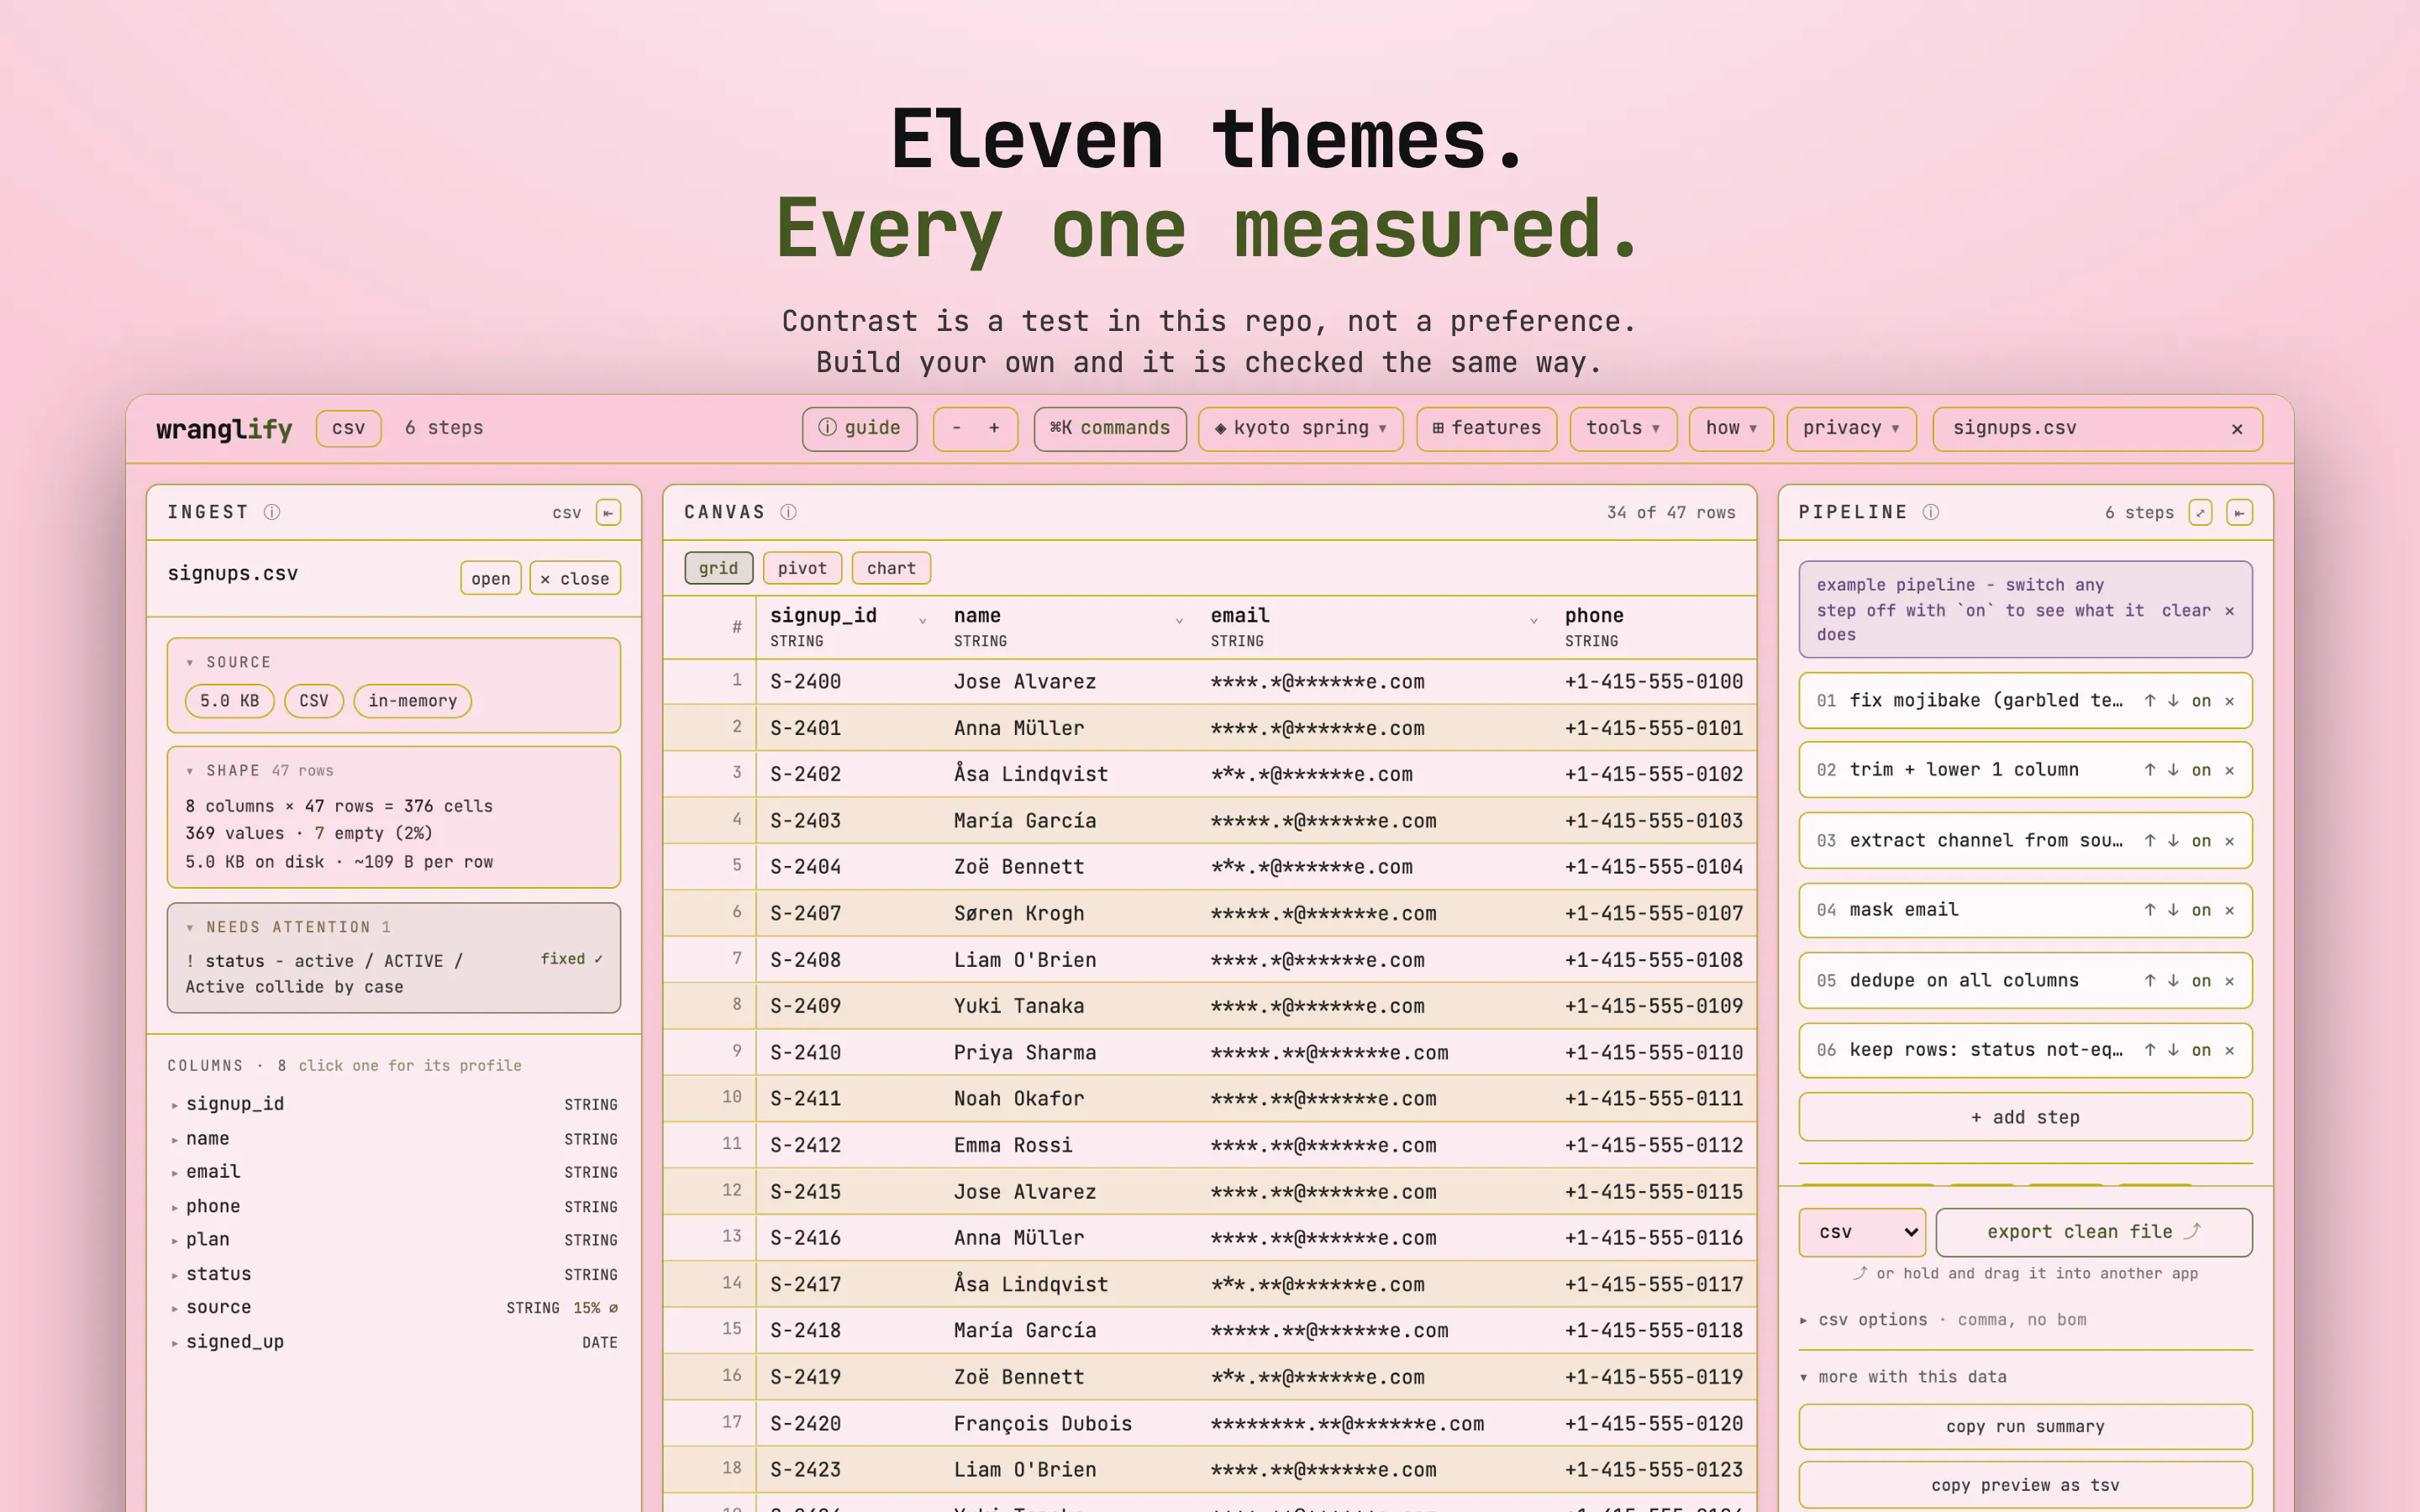Collapse more with this data section
Image resolution: width=2420 pixels, height=1512 pixels.
point(1903,1377)
